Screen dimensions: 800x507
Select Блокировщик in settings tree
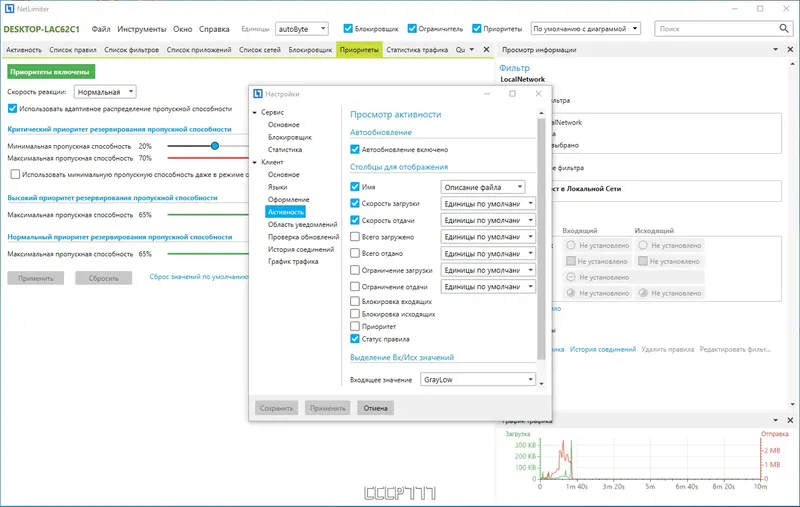coord(290,137)
